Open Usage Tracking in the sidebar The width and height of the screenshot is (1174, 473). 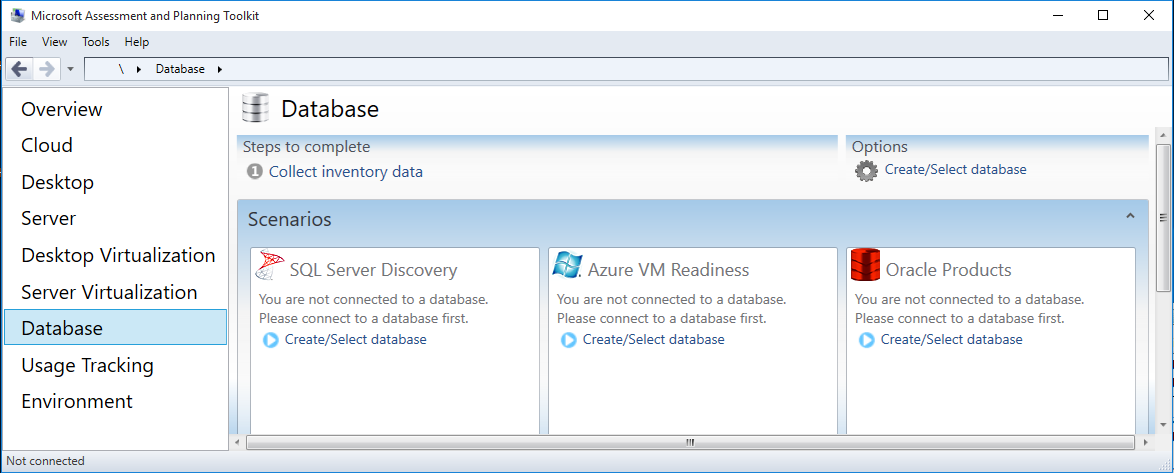[115, 365]
